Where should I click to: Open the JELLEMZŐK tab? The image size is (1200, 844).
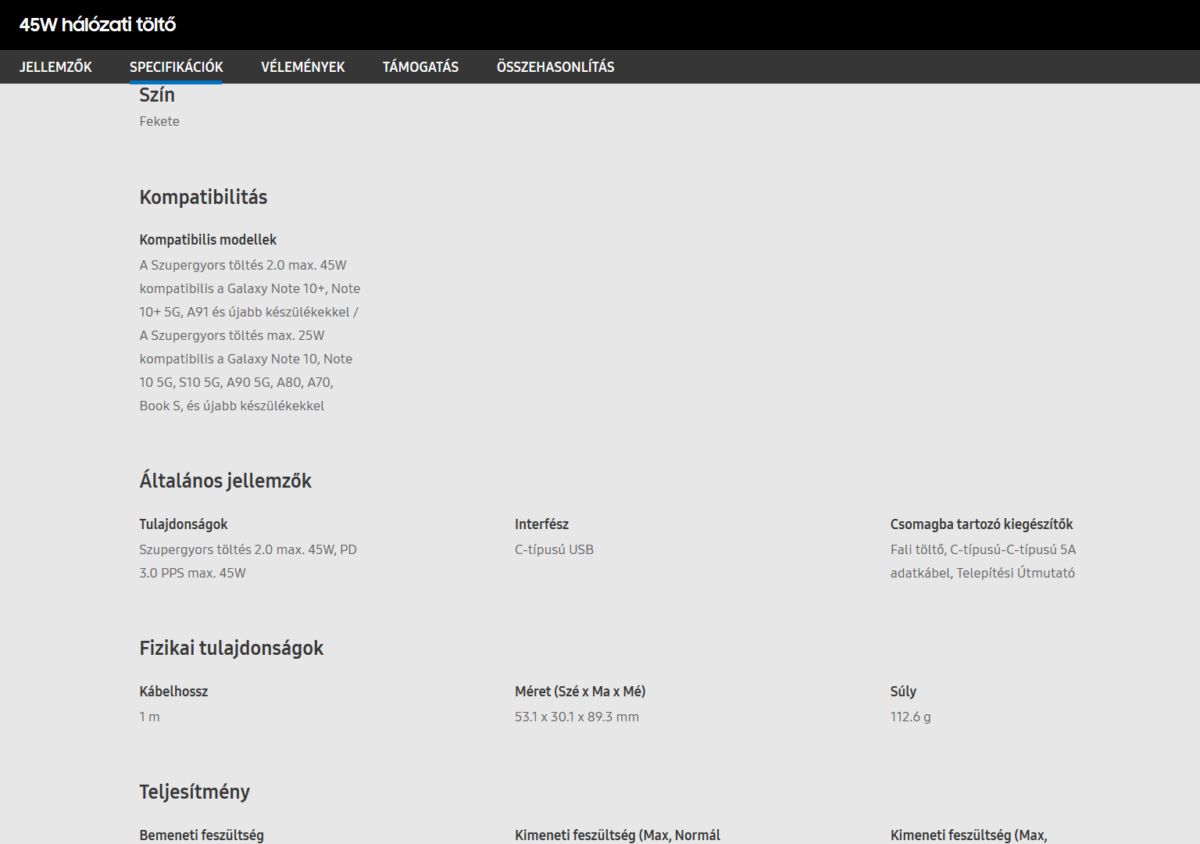(x=56, y=67)
